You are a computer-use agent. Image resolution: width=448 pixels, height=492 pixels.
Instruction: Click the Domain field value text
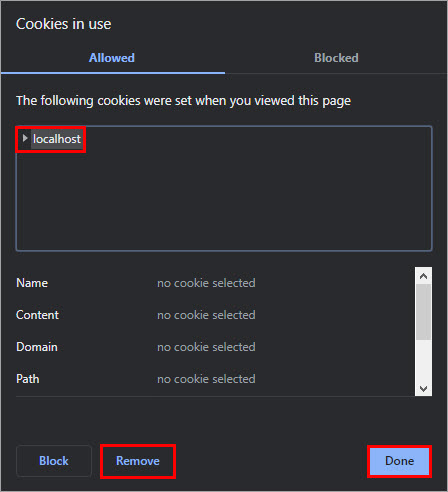click(x=206, y=347)
